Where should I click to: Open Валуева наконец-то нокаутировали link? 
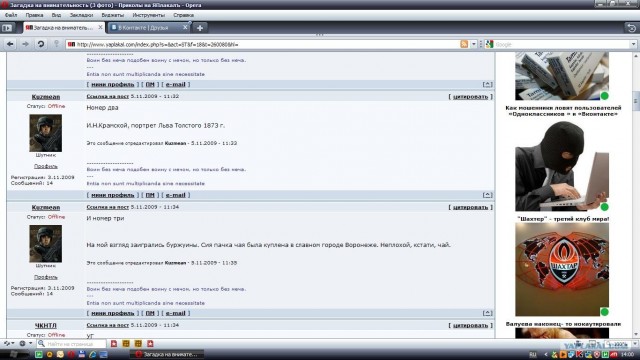point(563,324)
